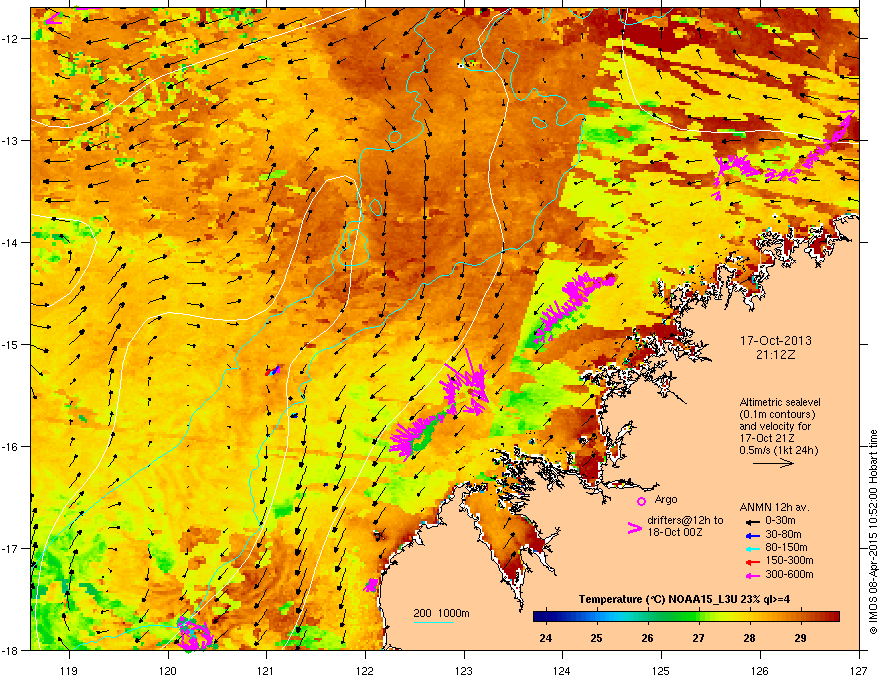880x680 pixels.
Task: Click the 0.5m/s velocity reference arrow
Action: [774, 463]
